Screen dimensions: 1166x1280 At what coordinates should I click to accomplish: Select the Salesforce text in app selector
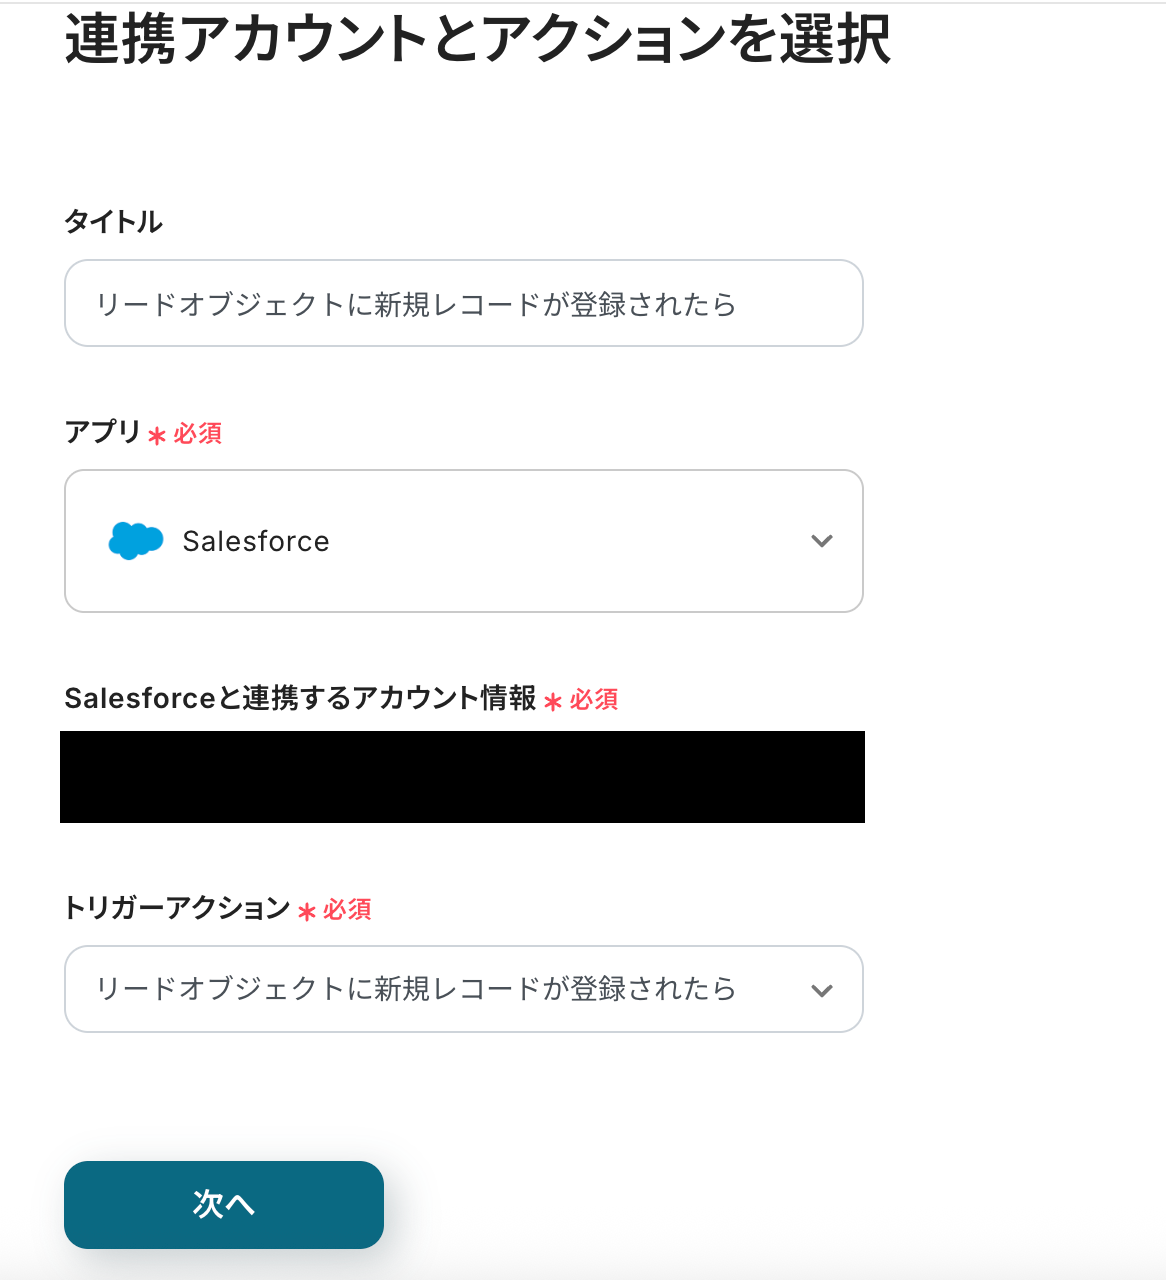256,541
